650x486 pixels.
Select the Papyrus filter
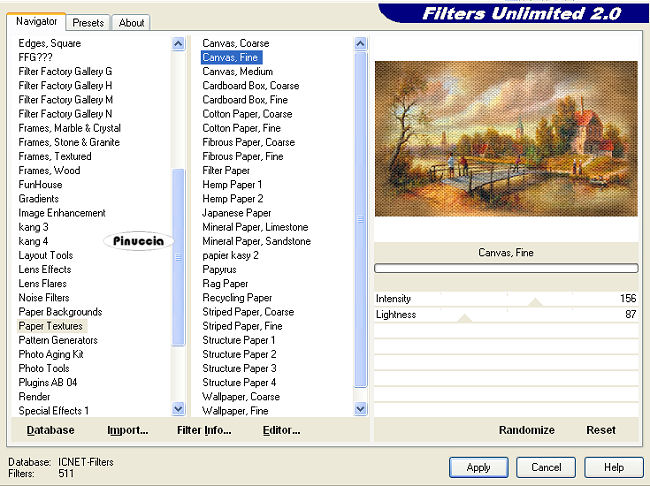[219, 269]
